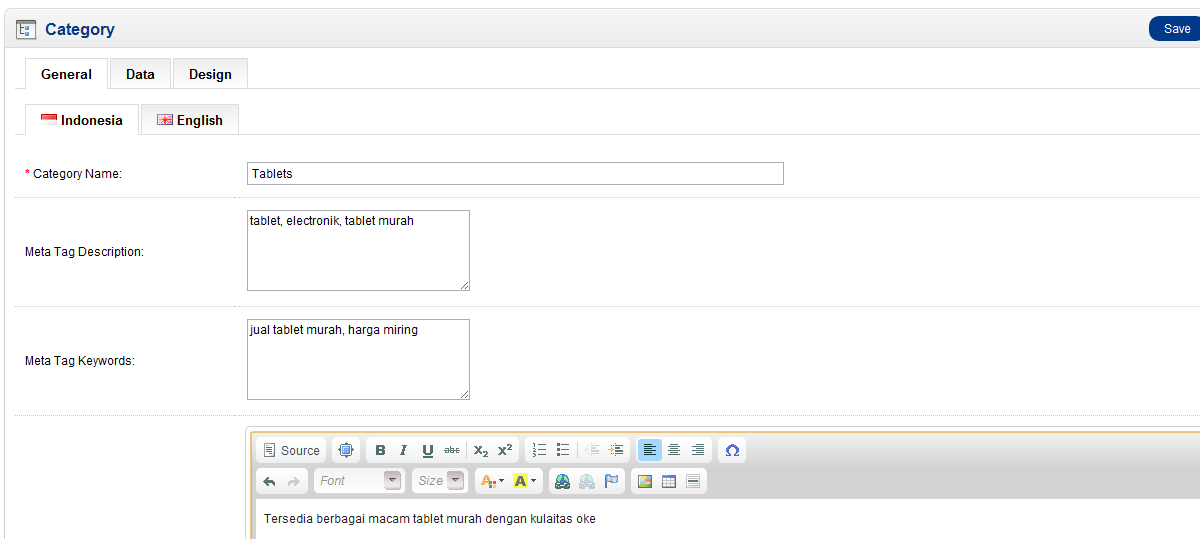Click the underline icon
Image resolution: width=1200 pixels, height=539 pixels.
(428, 451)
